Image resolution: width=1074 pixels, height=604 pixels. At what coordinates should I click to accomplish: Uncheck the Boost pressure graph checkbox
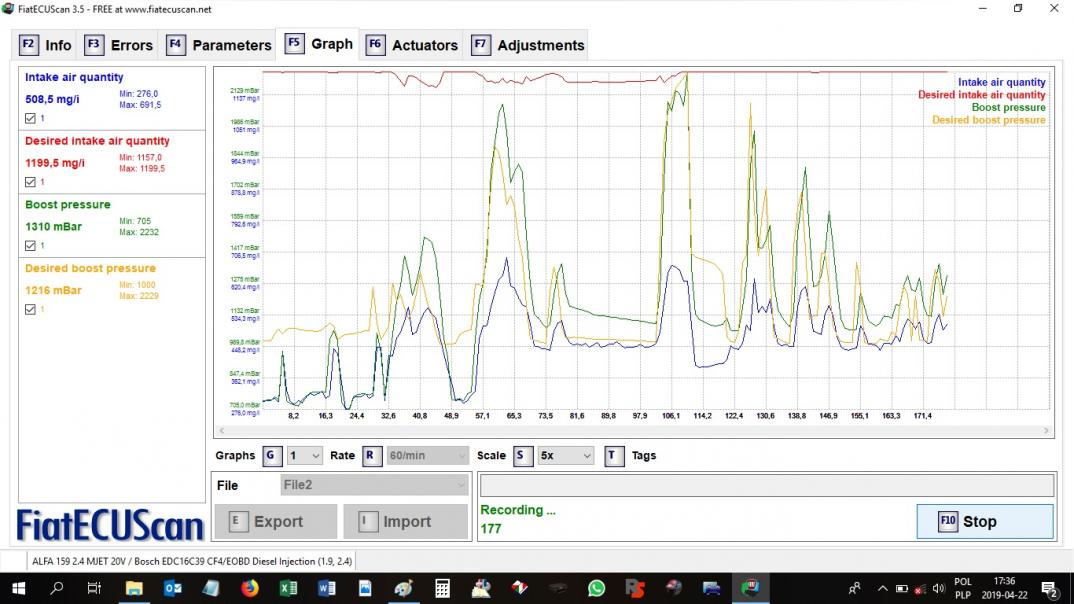[30, 245]
